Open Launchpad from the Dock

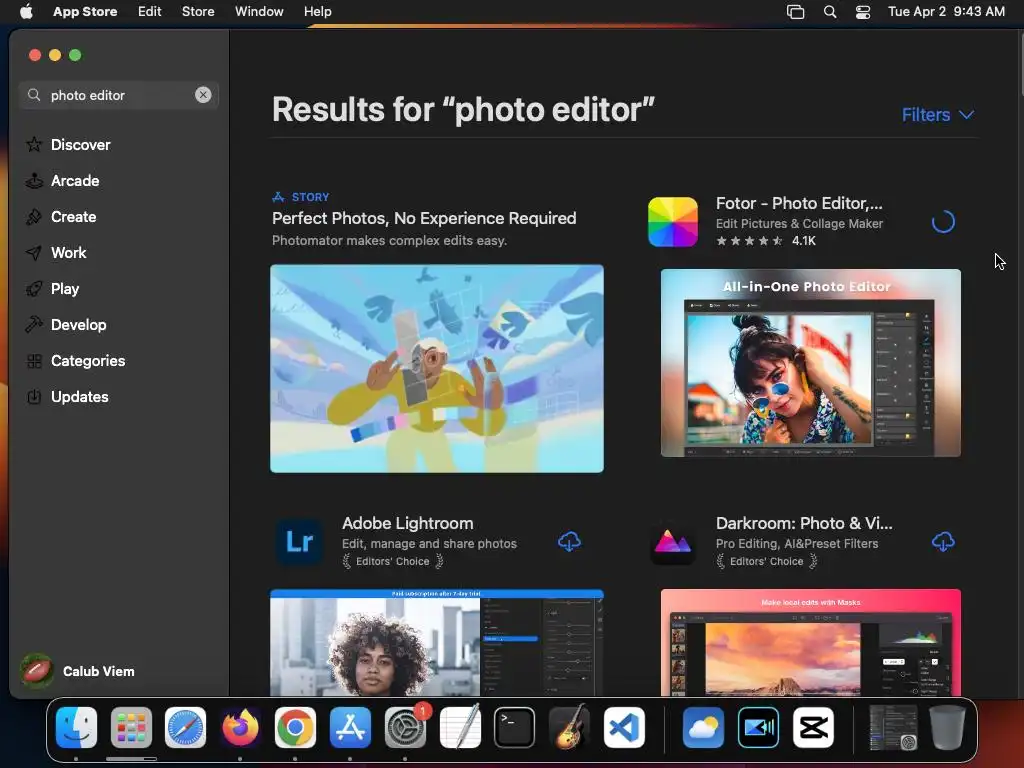pyautogui.click(x=131, y=728)
